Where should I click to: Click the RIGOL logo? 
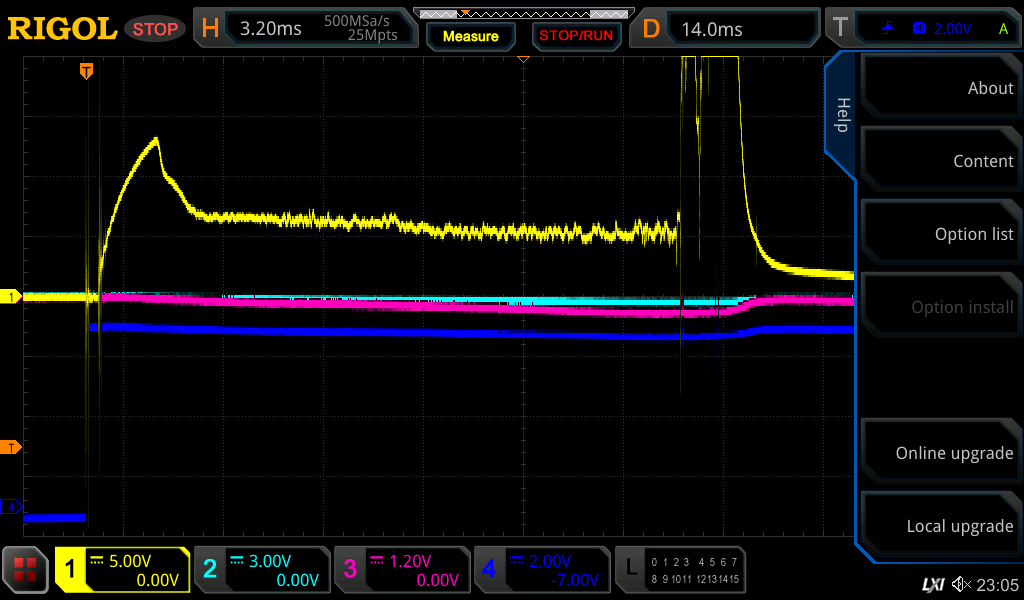click(62, 29)
